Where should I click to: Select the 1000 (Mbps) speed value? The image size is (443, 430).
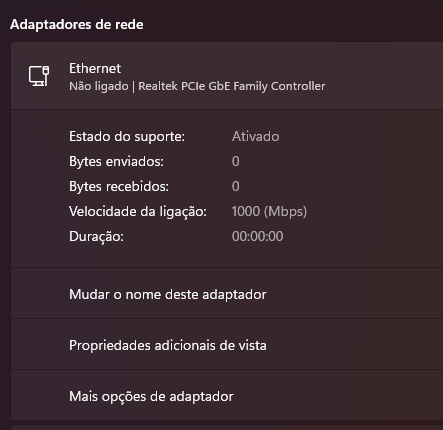(x=269, y=211)
